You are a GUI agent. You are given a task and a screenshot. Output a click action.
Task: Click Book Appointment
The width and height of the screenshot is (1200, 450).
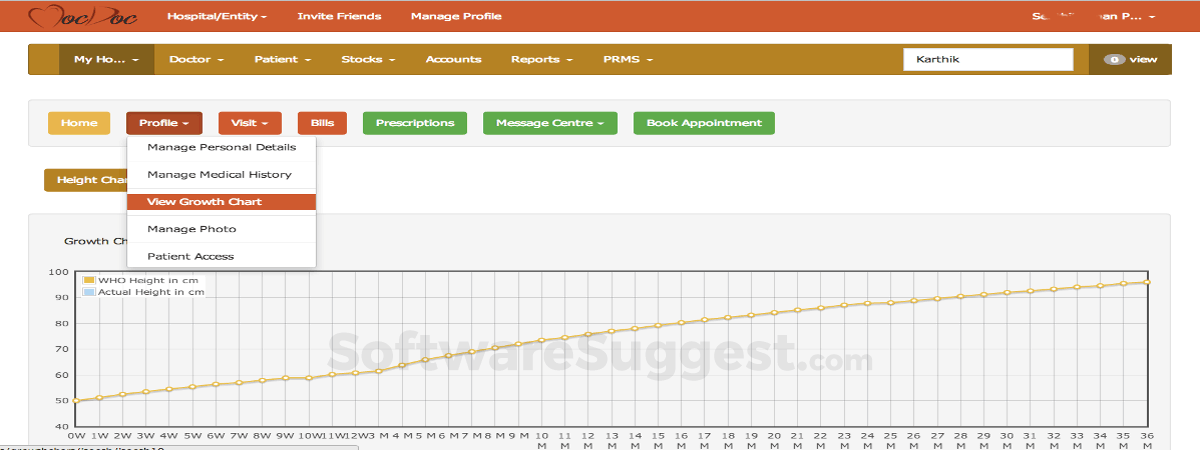point(704,123)
